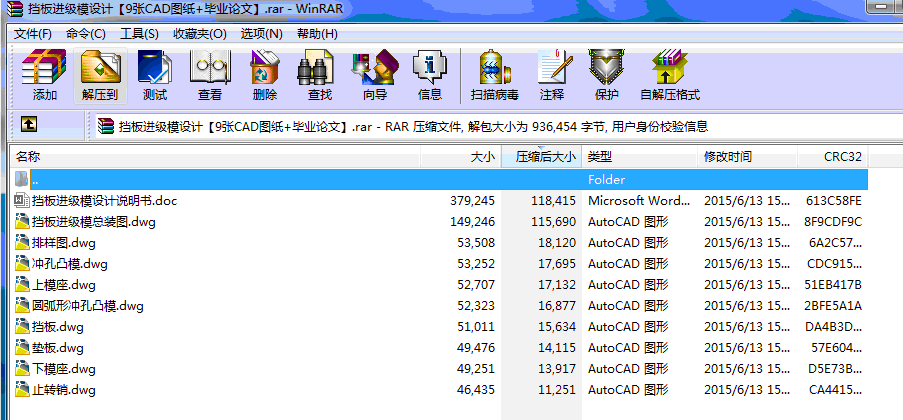Open the 工具(S) menu
903x420 pixels.
(139, 33)
